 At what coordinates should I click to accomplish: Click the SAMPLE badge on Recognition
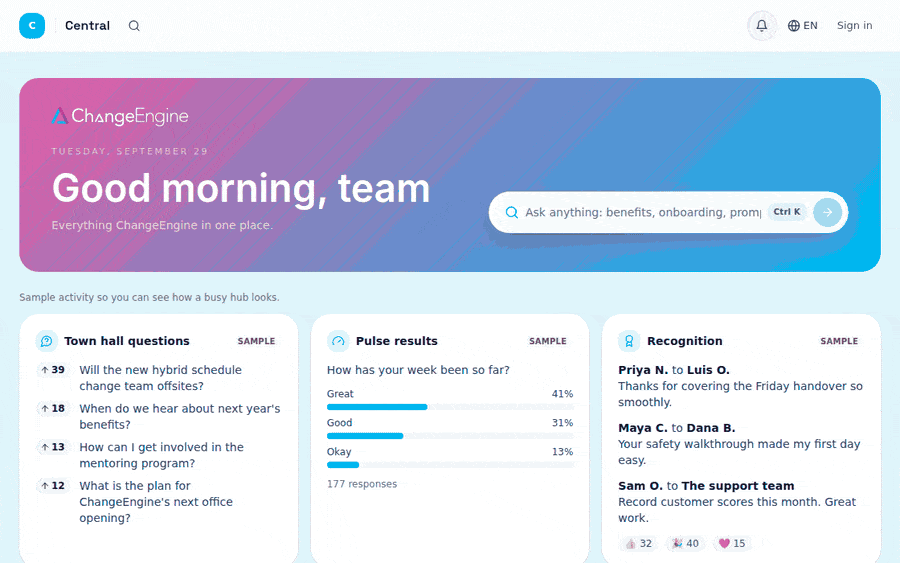[839, 341]
